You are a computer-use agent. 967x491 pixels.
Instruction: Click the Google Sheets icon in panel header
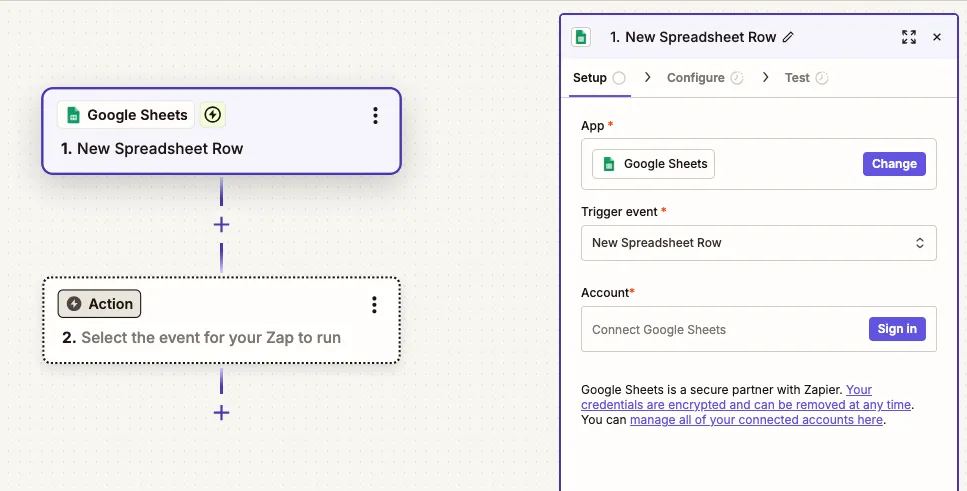[x=580, y=37]
